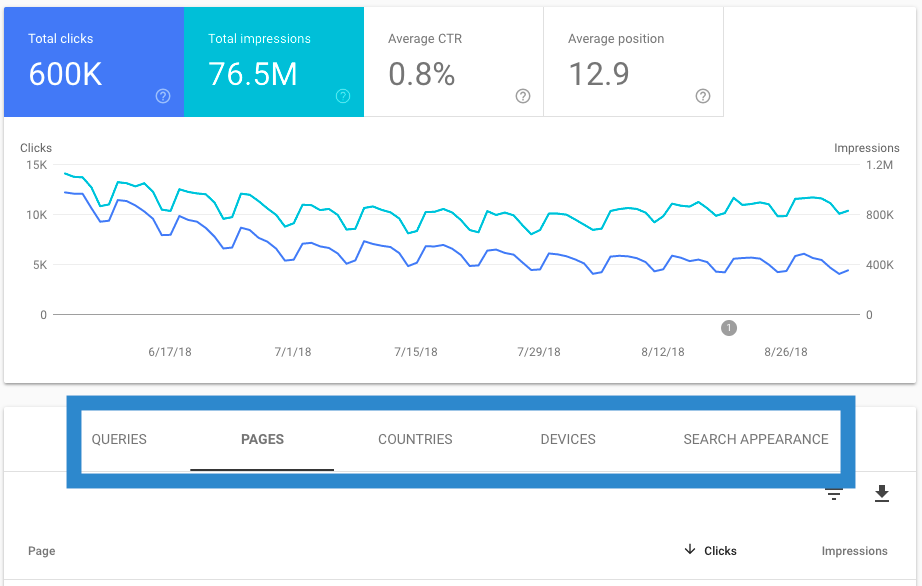Image resolution: width=922 pixels, height=586 pixels.
Task: Open the SEARCH APPEARANCE tab
Action: click(755, 439)
